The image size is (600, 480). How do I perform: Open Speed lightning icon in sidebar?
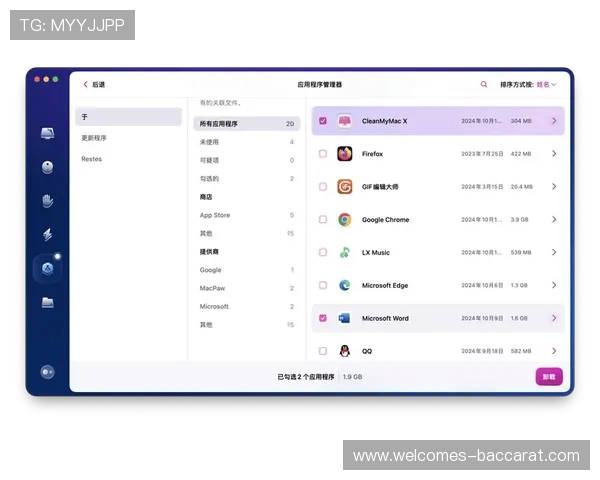click(47, 234)
